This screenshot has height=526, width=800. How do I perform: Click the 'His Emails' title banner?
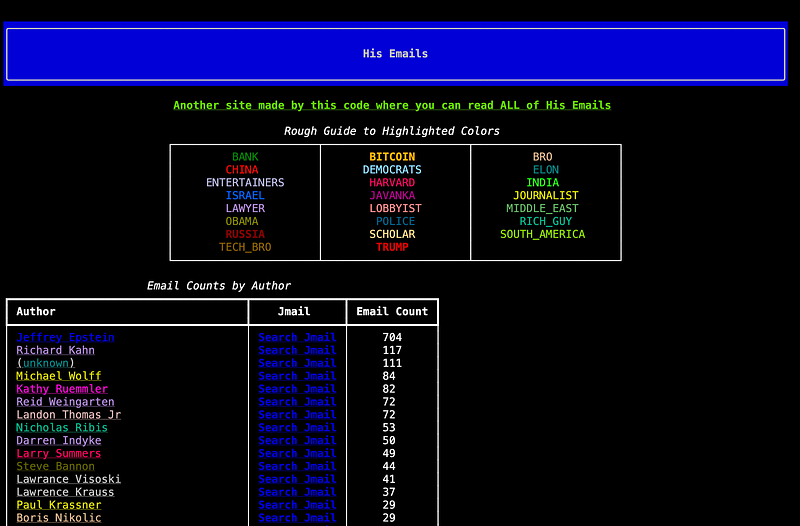(395, 54)
